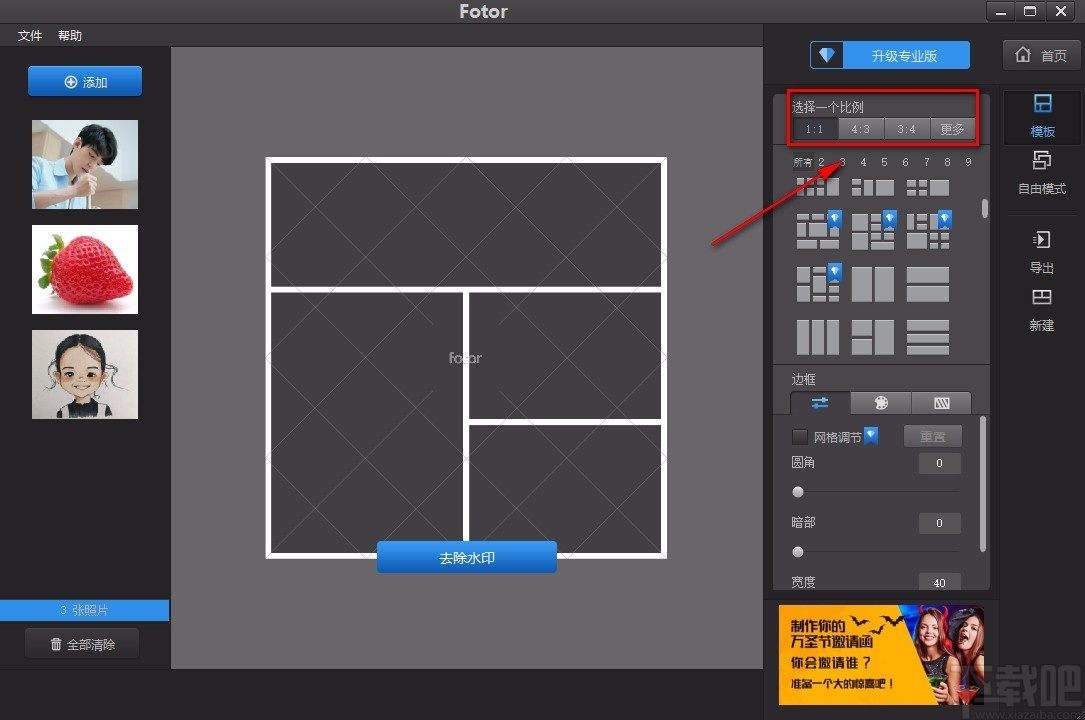This screenshot has width=1085, height=720.
Task: Click the 去除水印 remove watermark button
Action: coord(466,557)
